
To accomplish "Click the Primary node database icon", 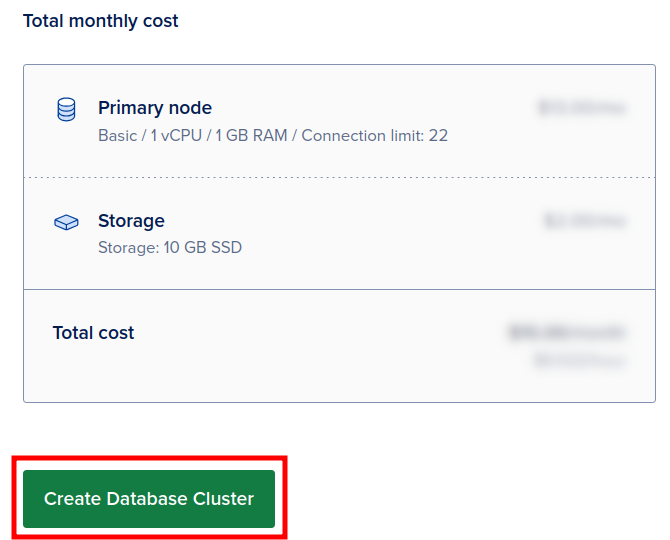I will [x=66, y=109].
